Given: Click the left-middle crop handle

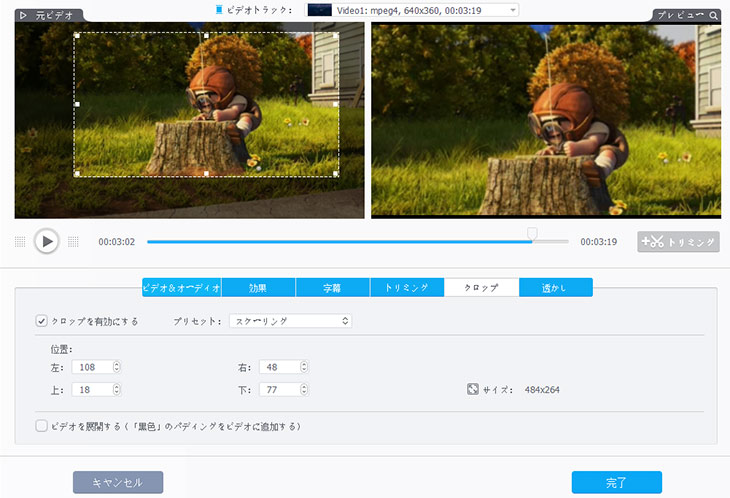Looking at the screenshot, I should 77,104.
